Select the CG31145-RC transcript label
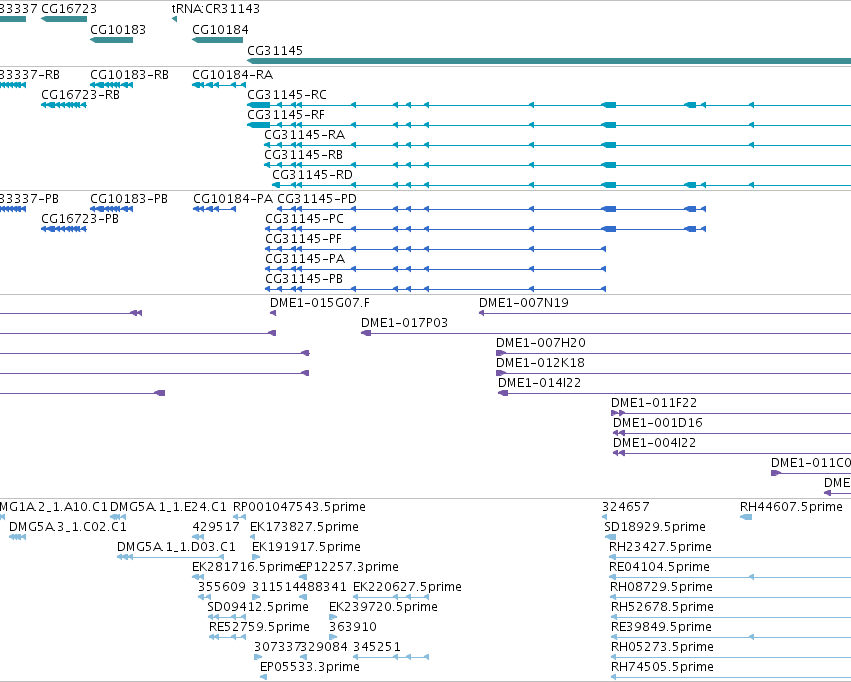Screen dimensions: 851x682 287,95
